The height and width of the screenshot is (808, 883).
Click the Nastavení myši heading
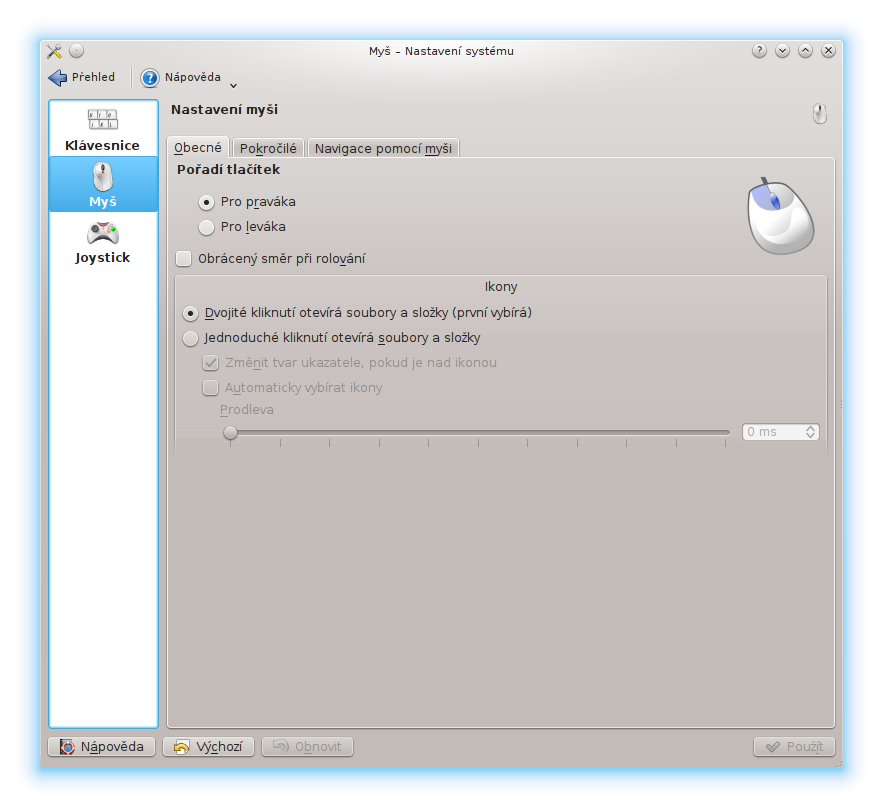(x=225, y=110)
